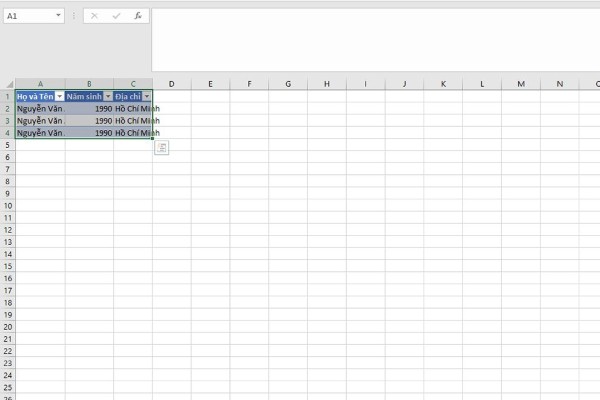Click cell A3 with Nguyễn Văn

(x=40, y=120)
